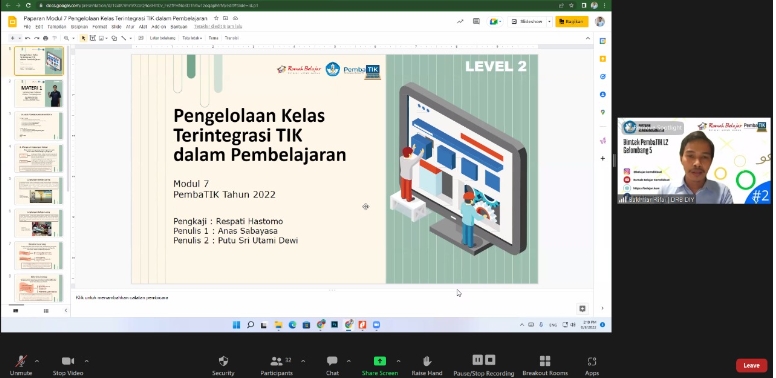Screen dimensions: 776x378
Task: Click the Transisi button
Action: tap(232, 38)
